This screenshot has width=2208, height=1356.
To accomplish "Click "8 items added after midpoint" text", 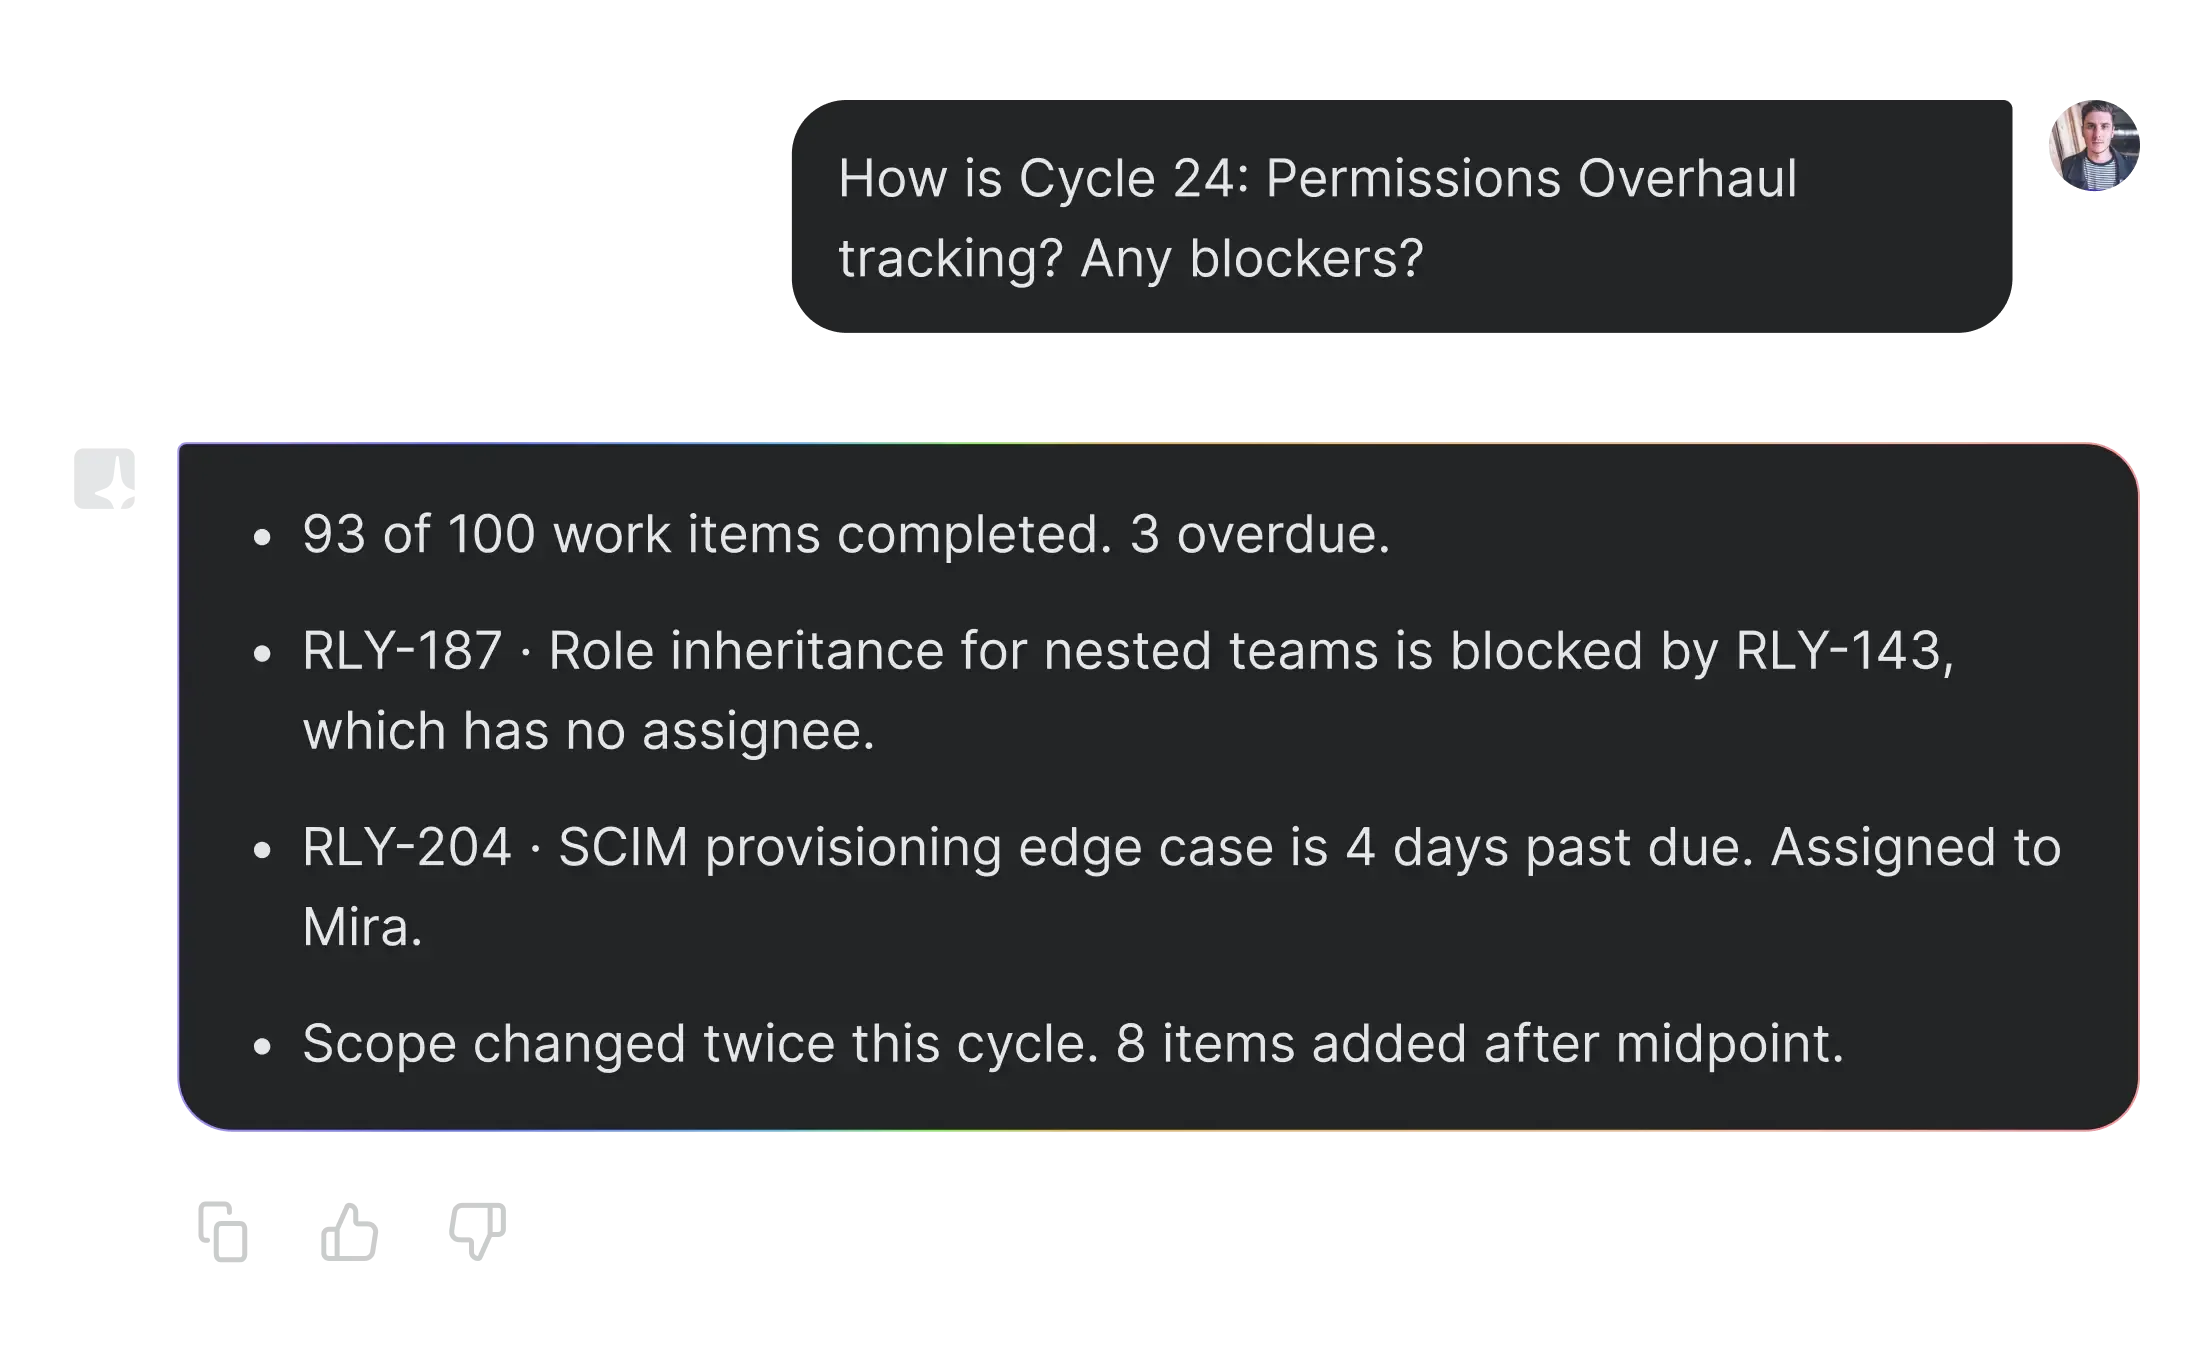I will [1478, 1044].
